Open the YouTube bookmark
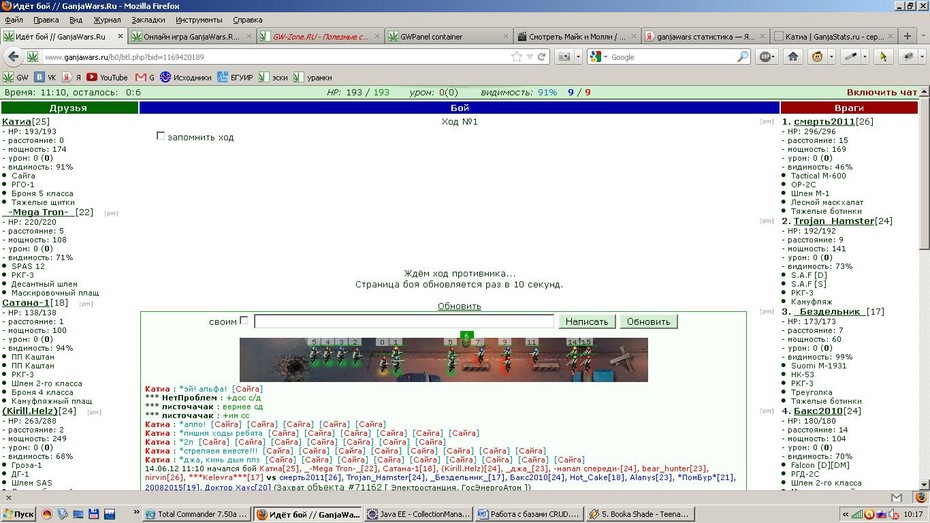 pyautogui.click(x=107, y=77)
